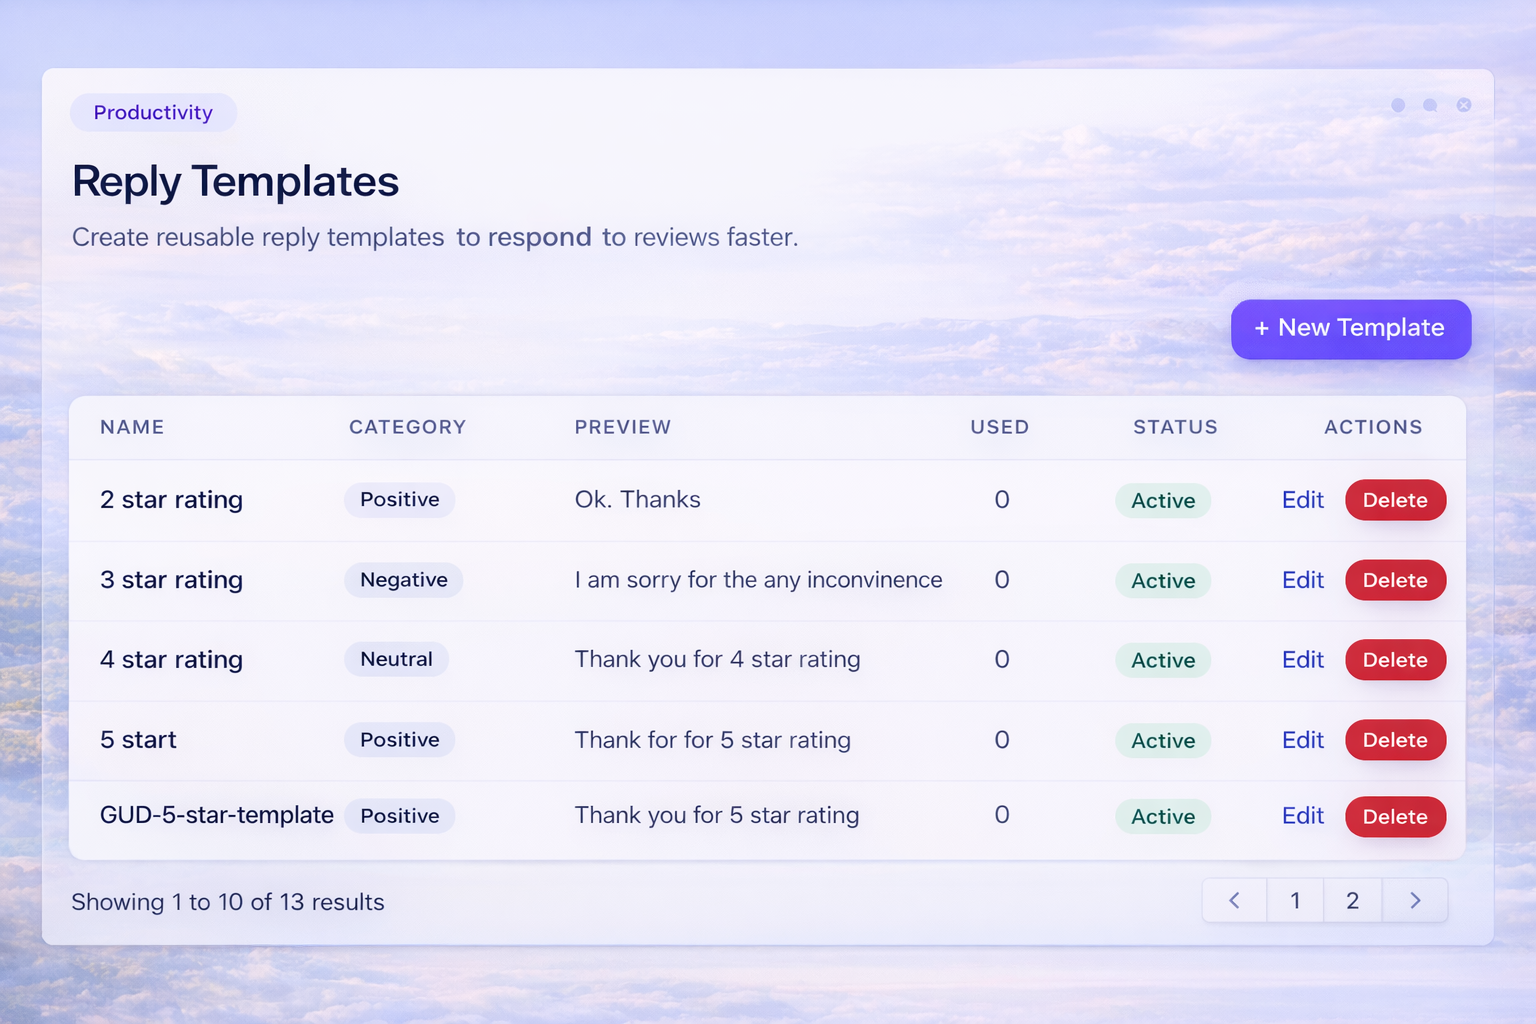This screenshot has height=1024, width=1536.
Task: Edit the 2 star rating template
Action: coord(1302,500)
